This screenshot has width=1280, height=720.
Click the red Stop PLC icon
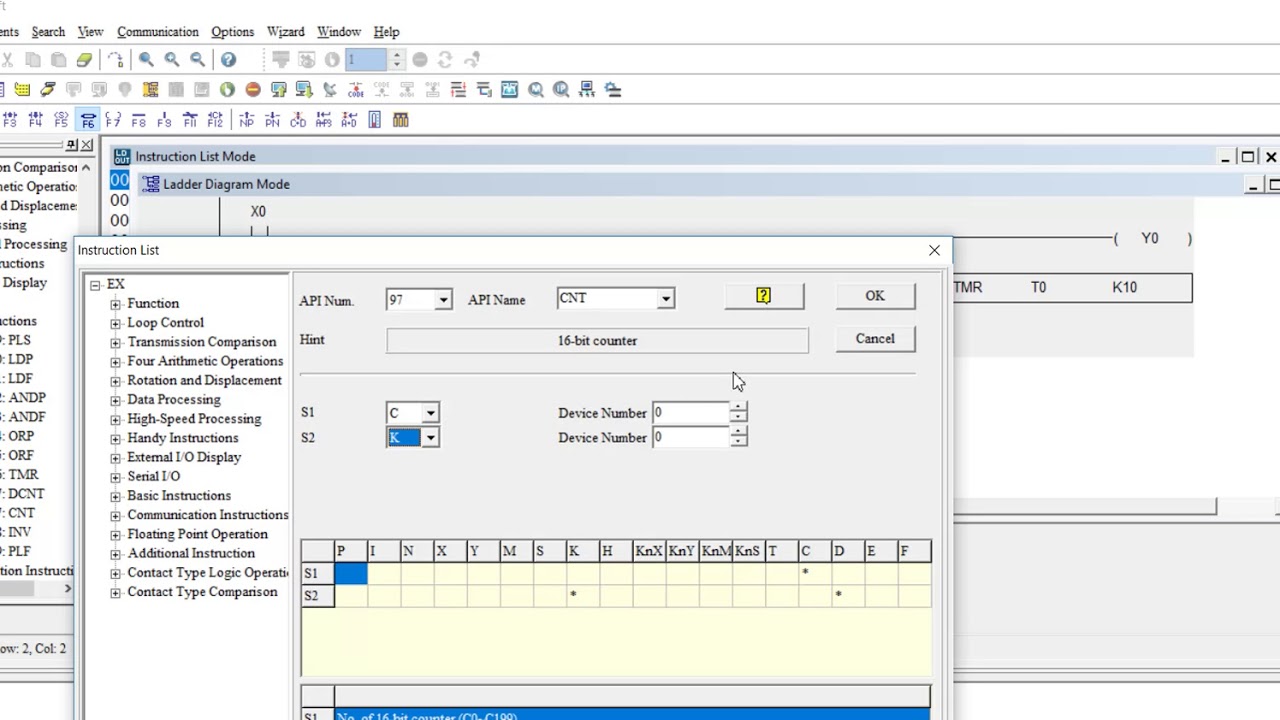253,90
